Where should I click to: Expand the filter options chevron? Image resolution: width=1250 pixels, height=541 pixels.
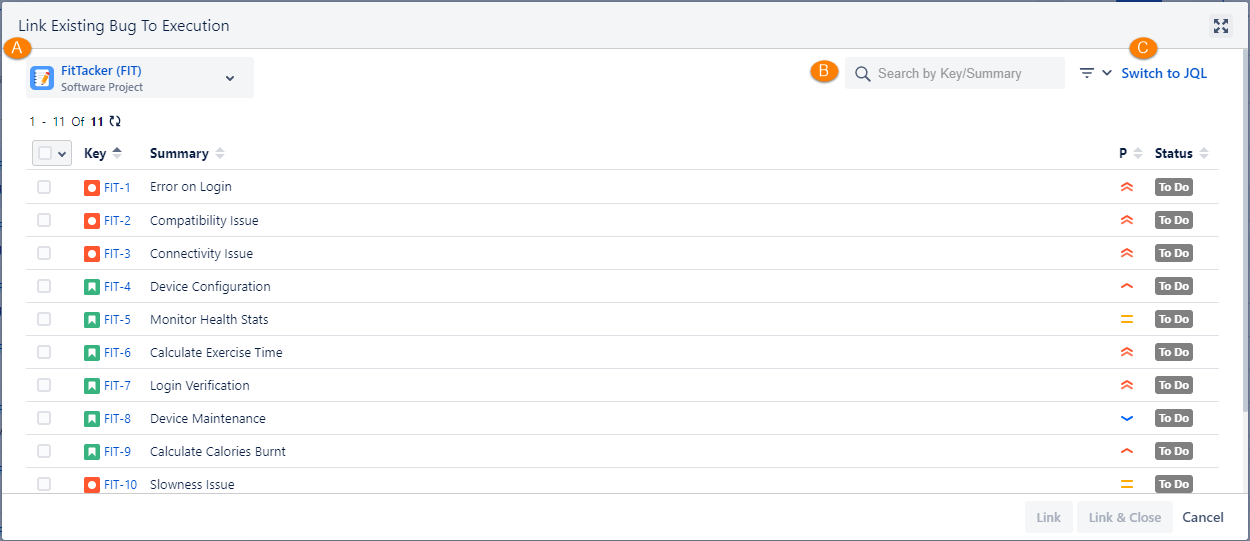click(x=1107, y=73)
